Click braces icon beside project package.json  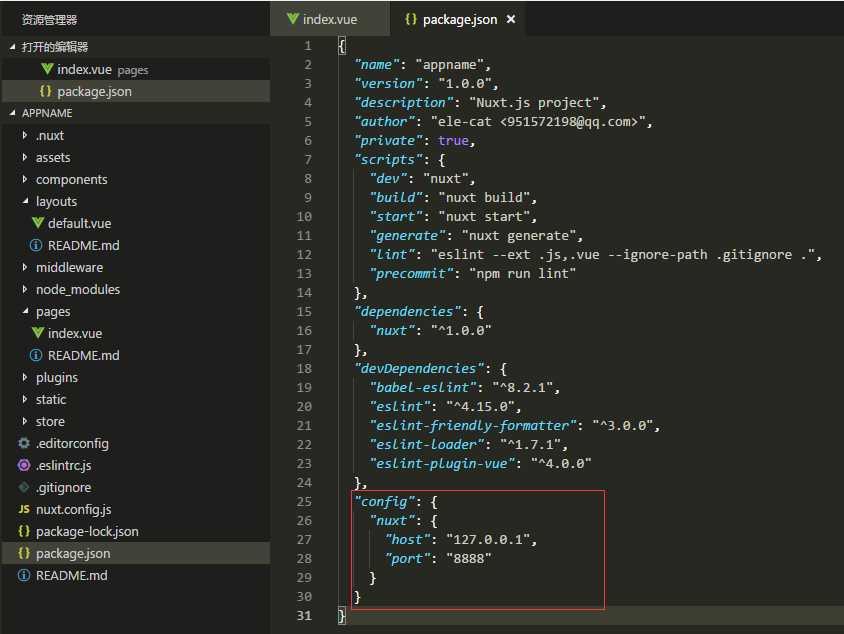pyautogui.click(x=24, y=553)
